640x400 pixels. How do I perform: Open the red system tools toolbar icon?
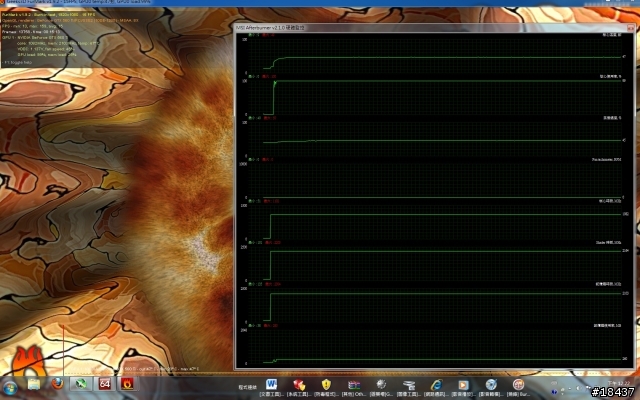pyautogui.click(x=299, y=384)
